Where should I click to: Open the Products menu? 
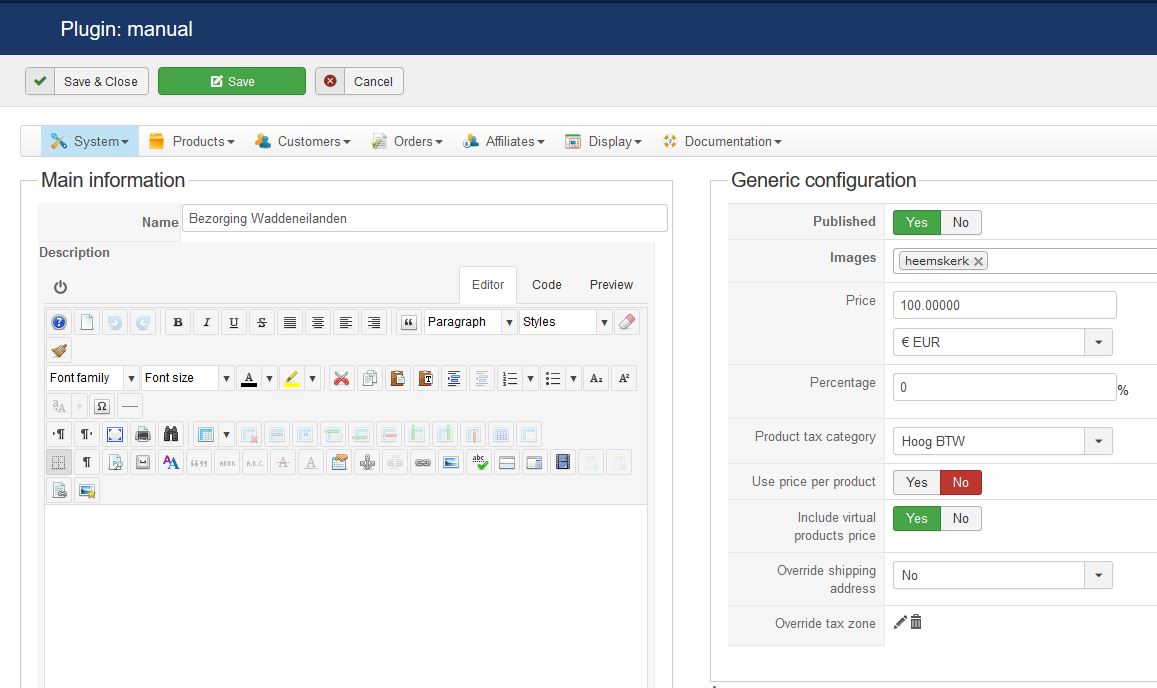coord(192,141)
